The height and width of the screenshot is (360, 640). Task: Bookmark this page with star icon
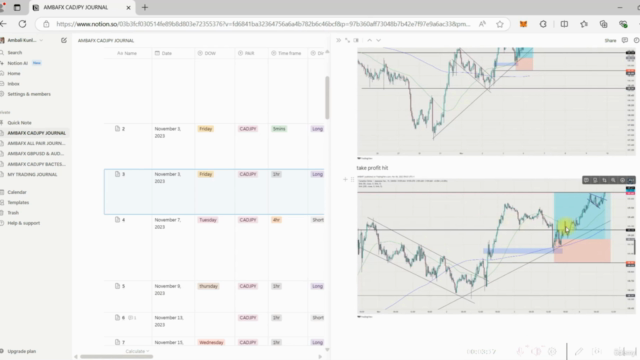pos(500,24)
